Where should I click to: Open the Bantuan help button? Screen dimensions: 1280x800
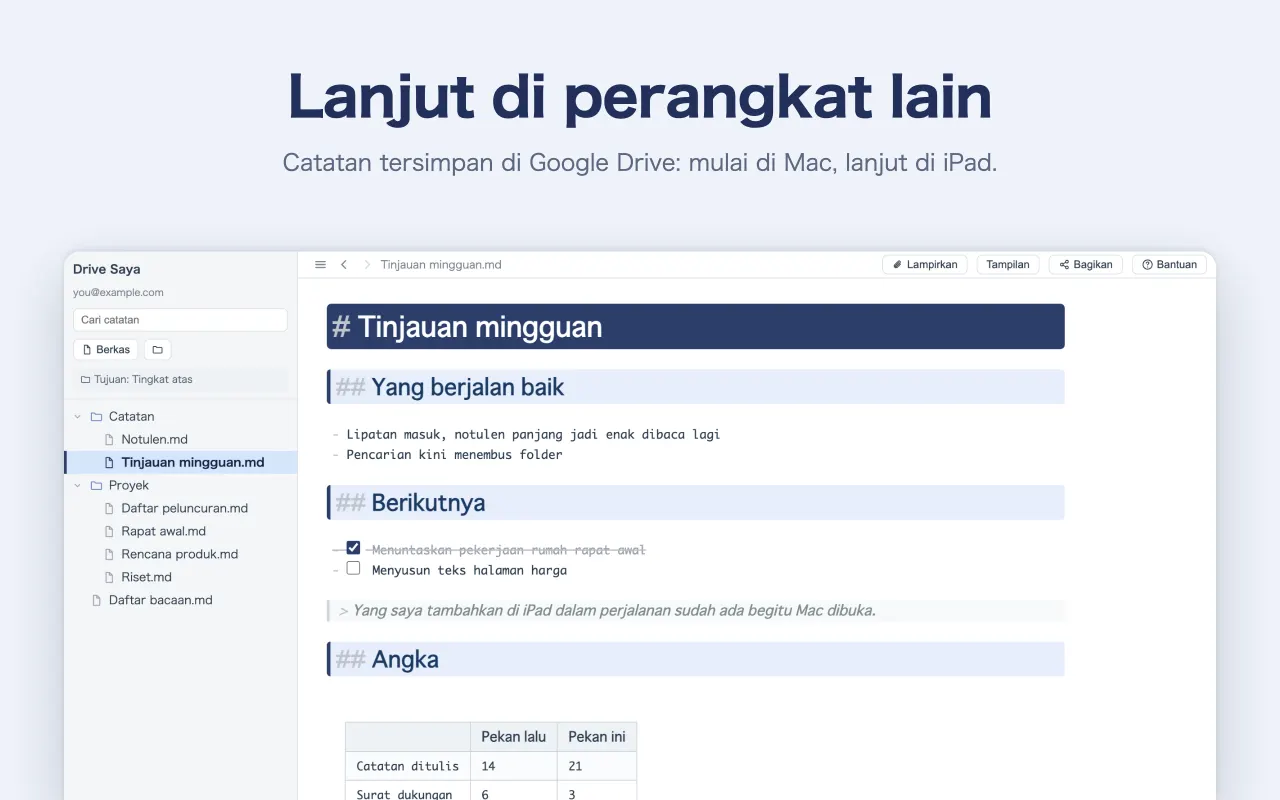pyautogui.click(x=1169, y=265)
